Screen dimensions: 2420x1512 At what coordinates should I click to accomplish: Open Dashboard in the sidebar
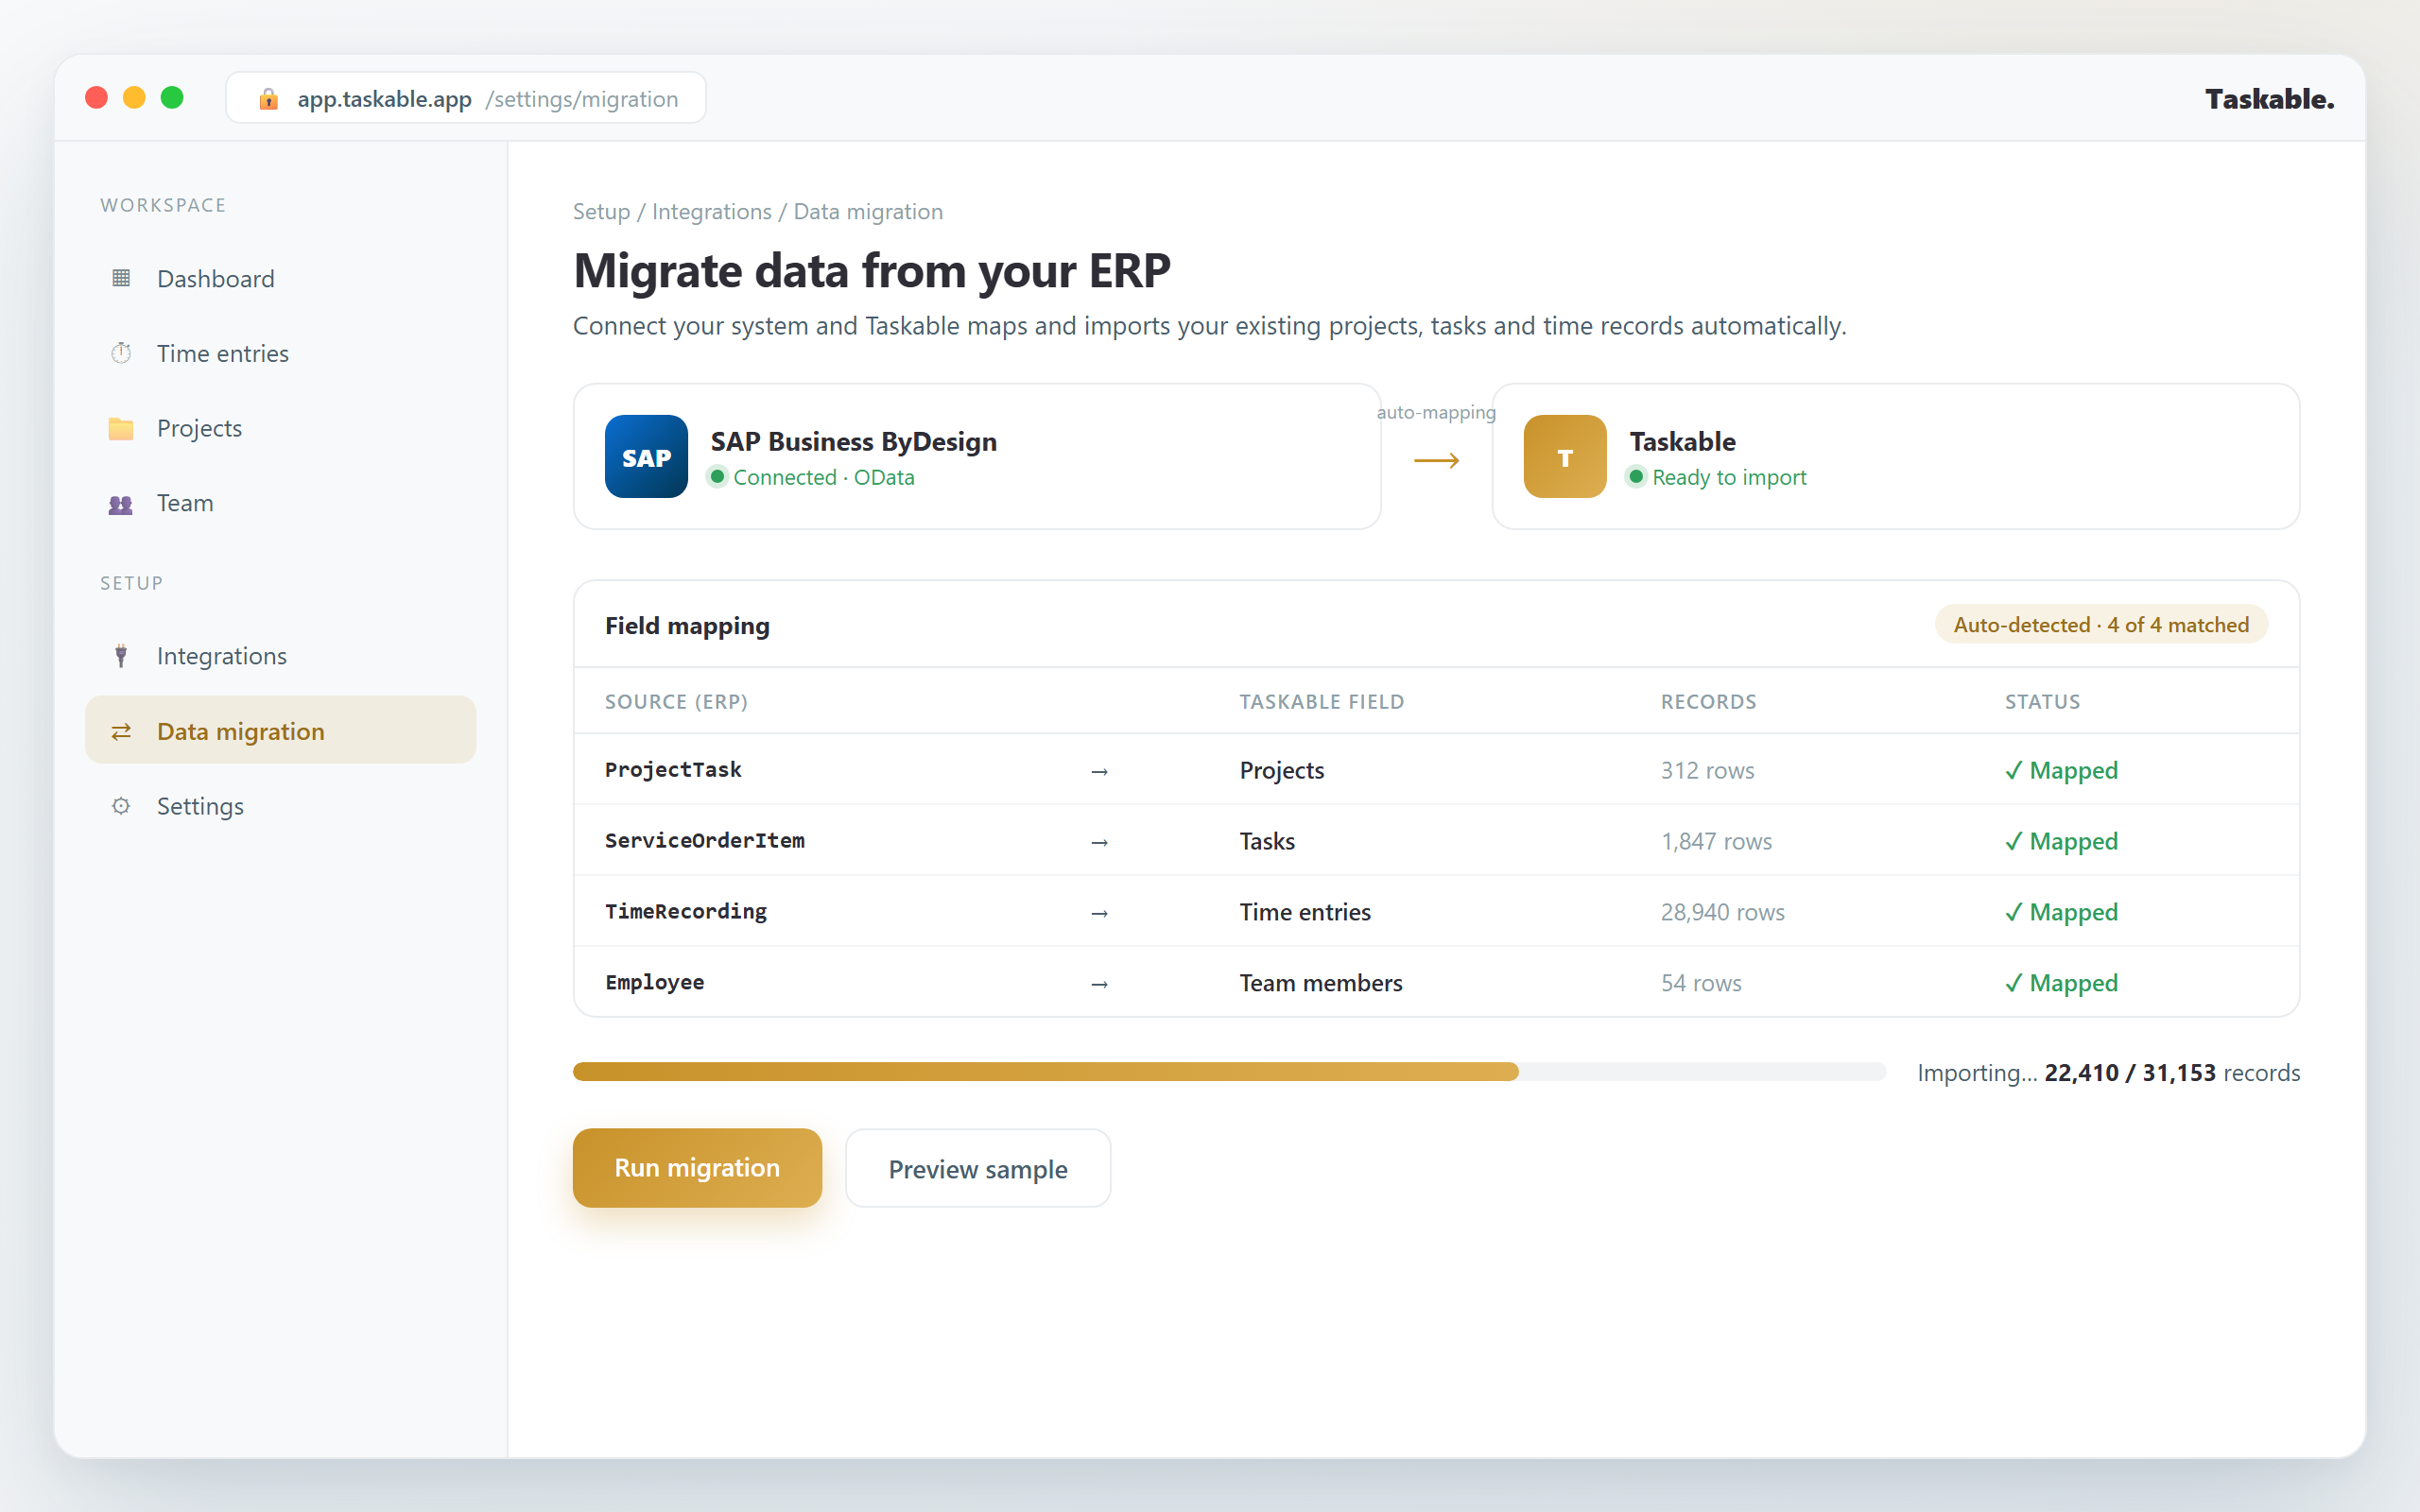coord(280,278)
